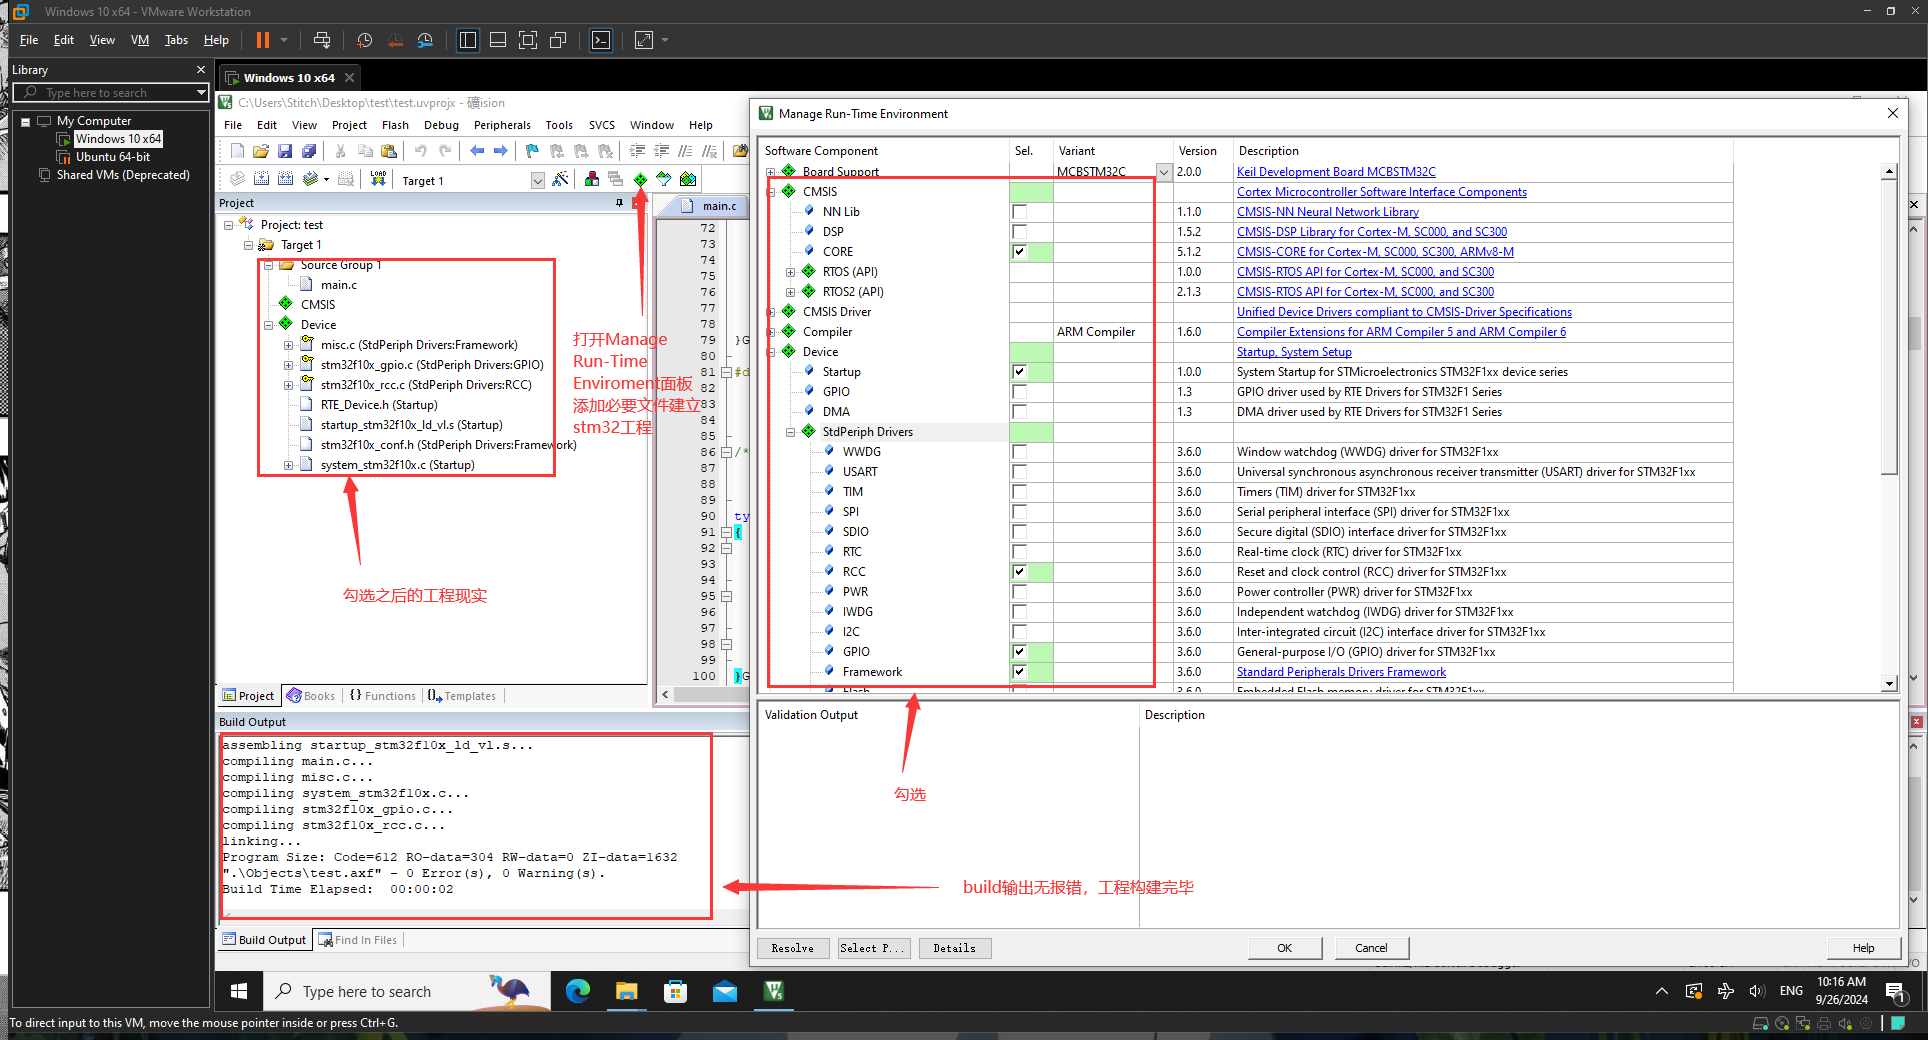Image resolution: width=1928 pixels, height=1040 pixels.
Task: Enable the TIM driver checkbox
Action: (x=1019, y=492)
